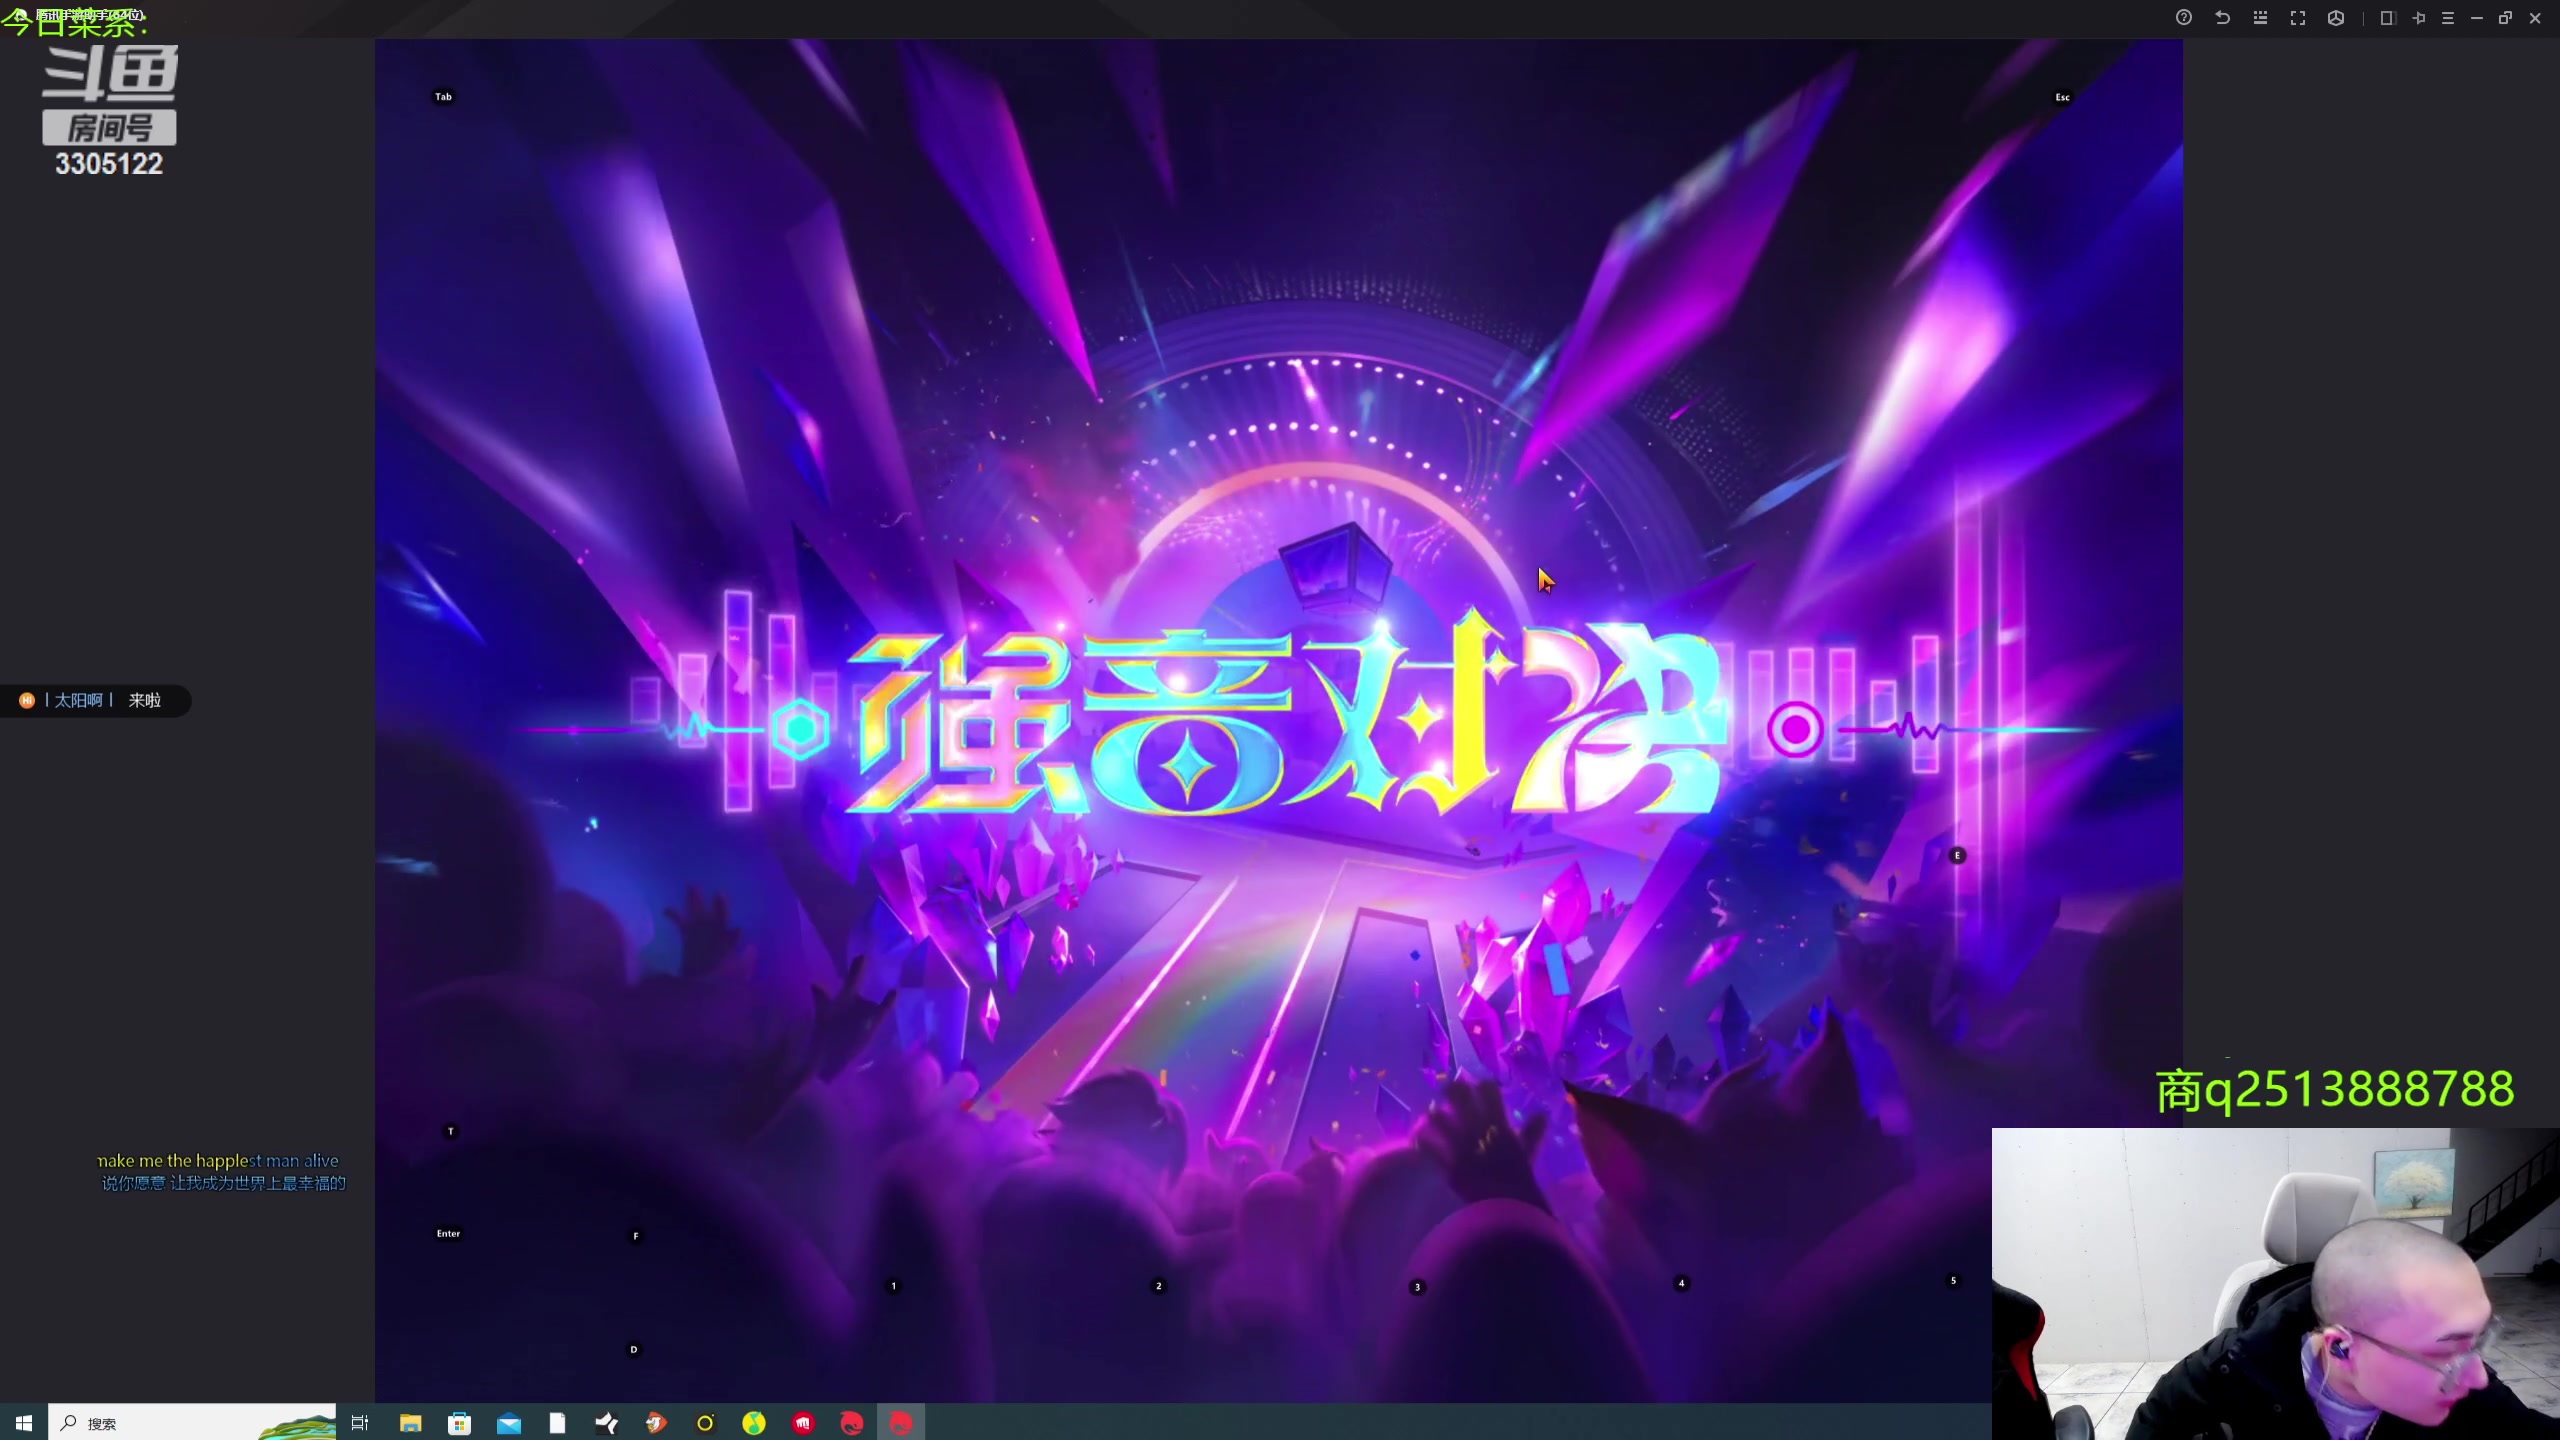
Task: Click the E key hint marker
Action: 1957,855
